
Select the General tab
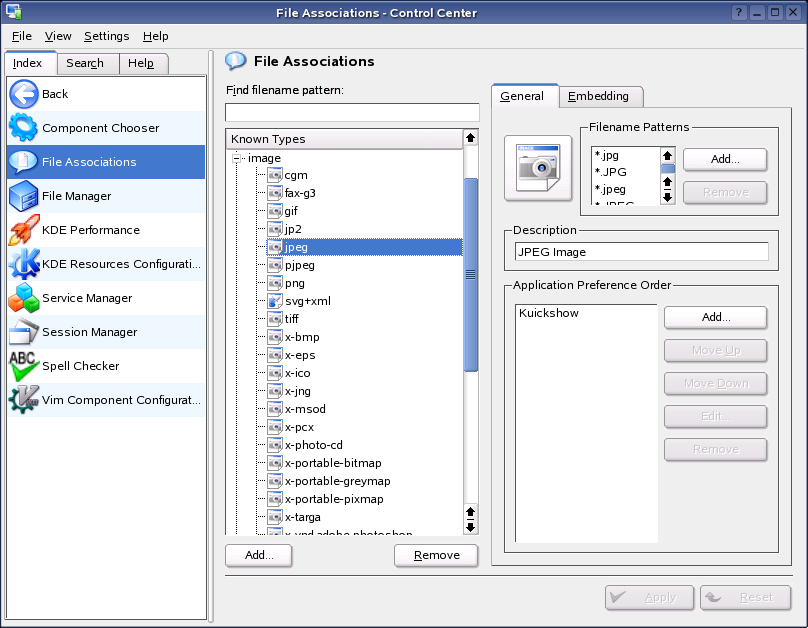coord(525,96)
